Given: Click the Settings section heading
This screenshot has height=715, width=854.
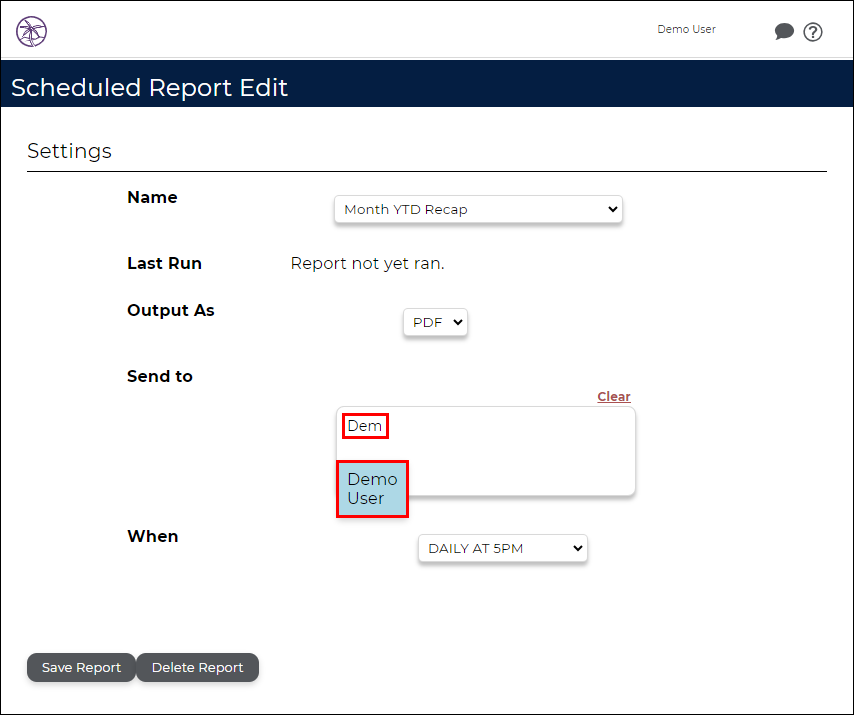Looking at the screenshot, I should tap(69, 151).
